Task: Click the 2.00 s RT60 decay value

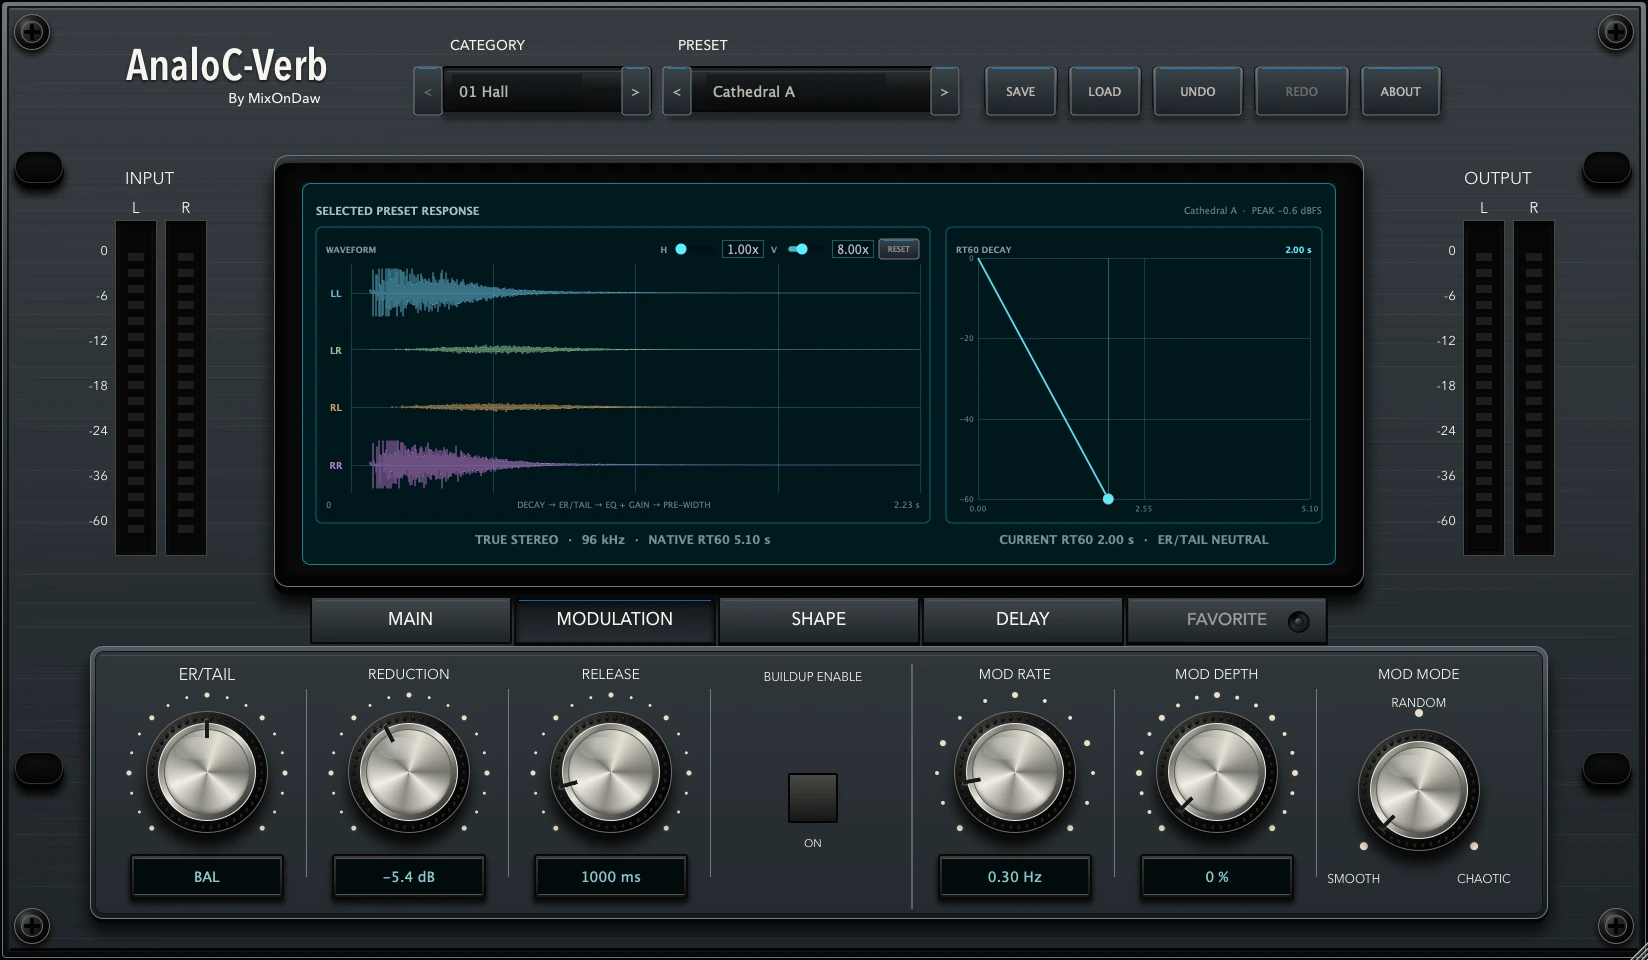Action: (1298, 250)
